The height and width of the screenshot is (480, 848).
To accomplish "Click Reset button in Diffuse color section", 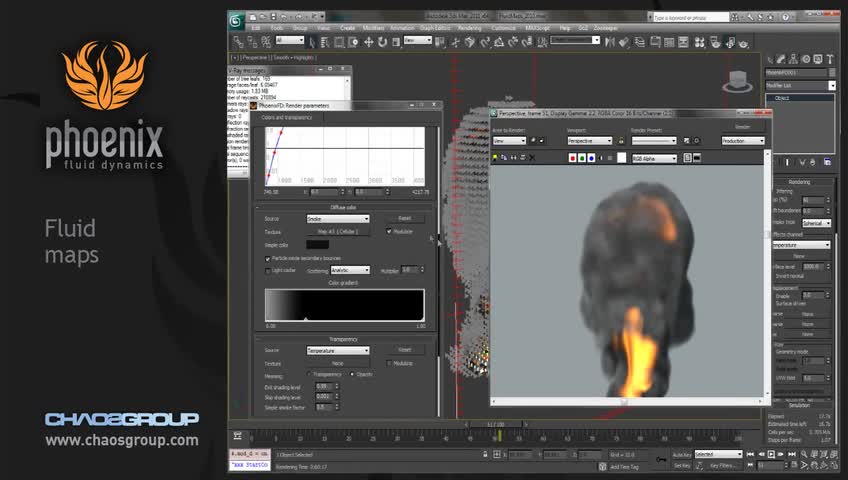I will click(404, 218).
